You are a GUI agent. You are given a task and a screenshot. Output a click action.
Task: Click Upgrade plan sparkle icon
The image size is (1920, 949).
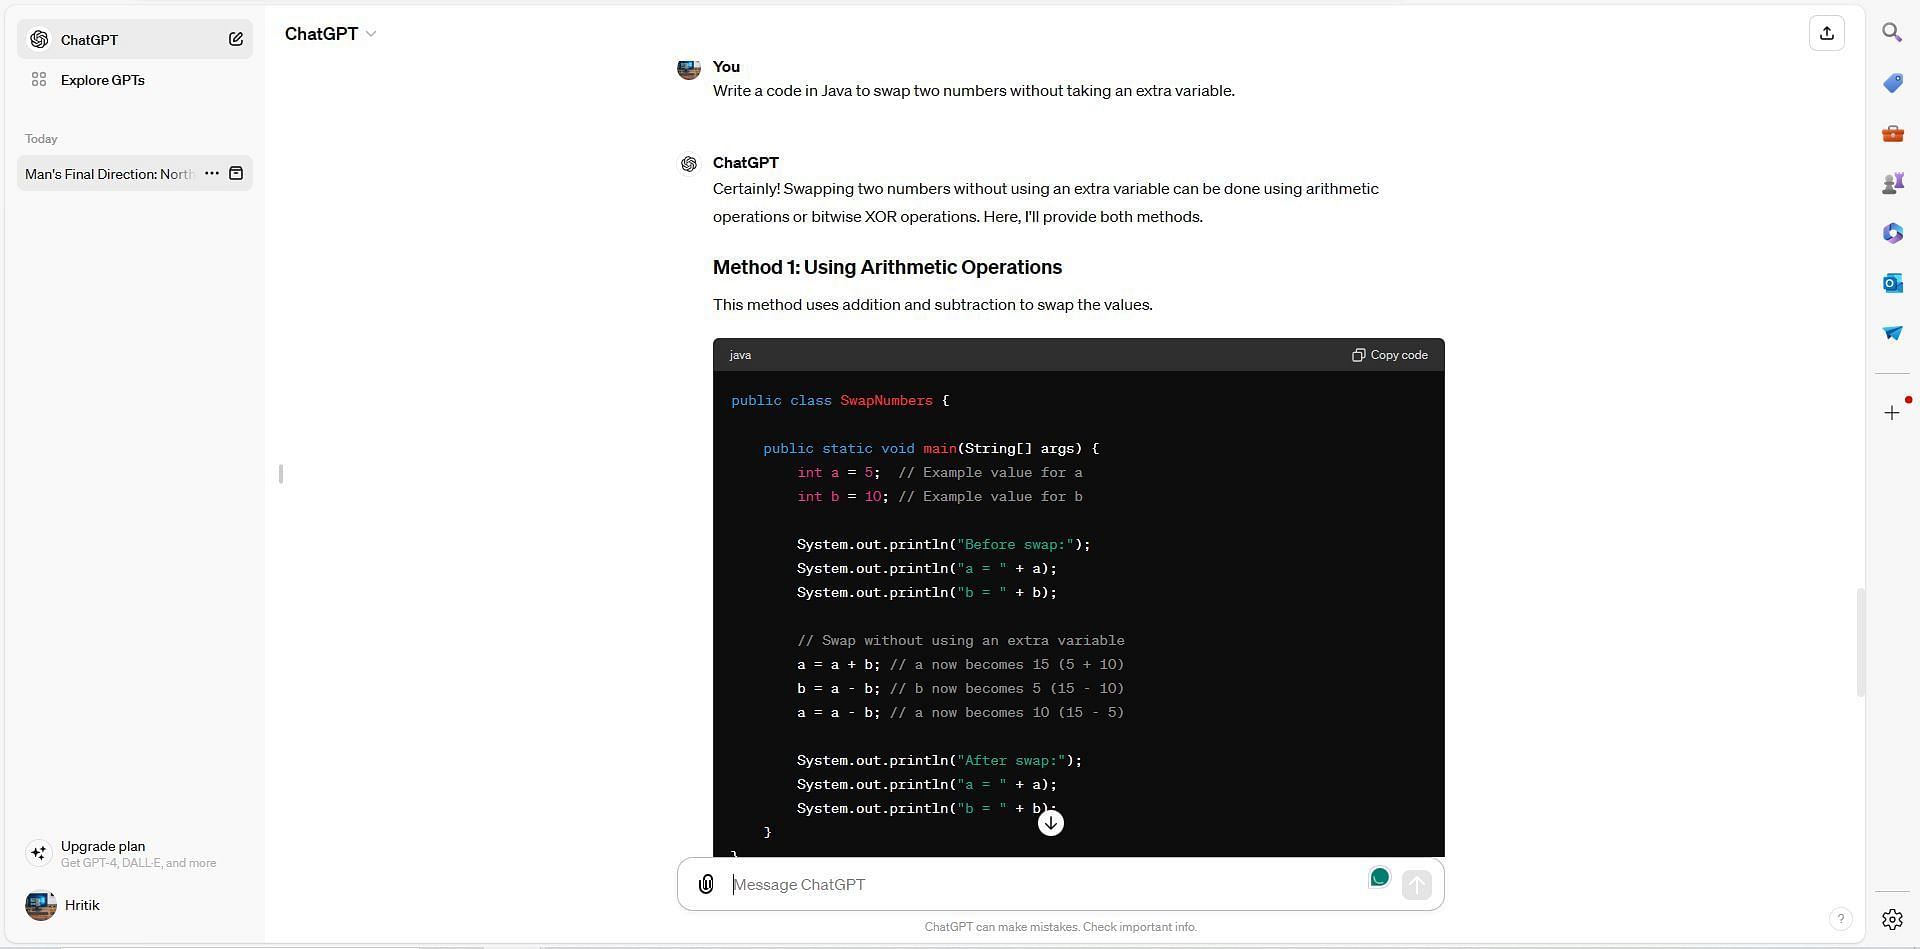[x=39, y=853]
